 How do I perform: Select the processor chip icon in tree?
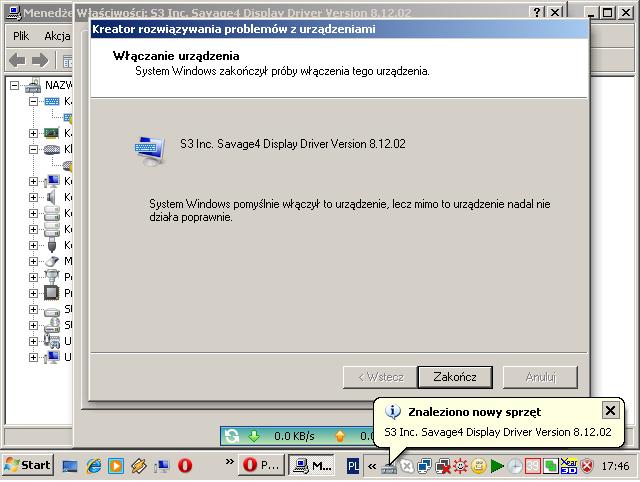52,293
